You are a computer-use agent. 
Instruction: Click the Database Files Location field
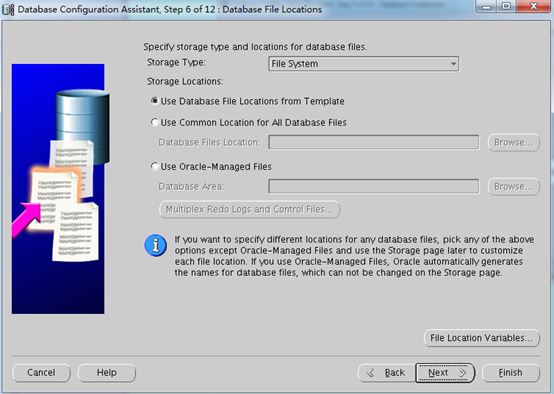(x=374, y=142)
